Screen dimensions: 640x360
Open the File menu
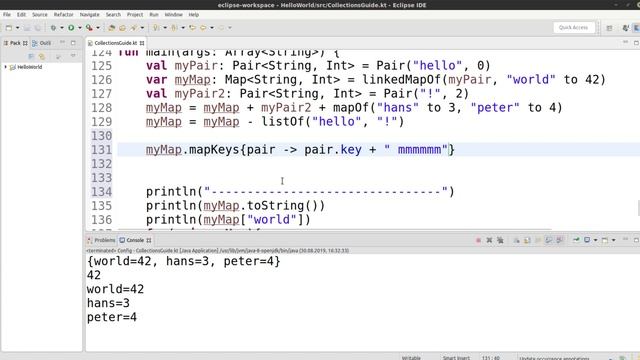coord(7,14)
